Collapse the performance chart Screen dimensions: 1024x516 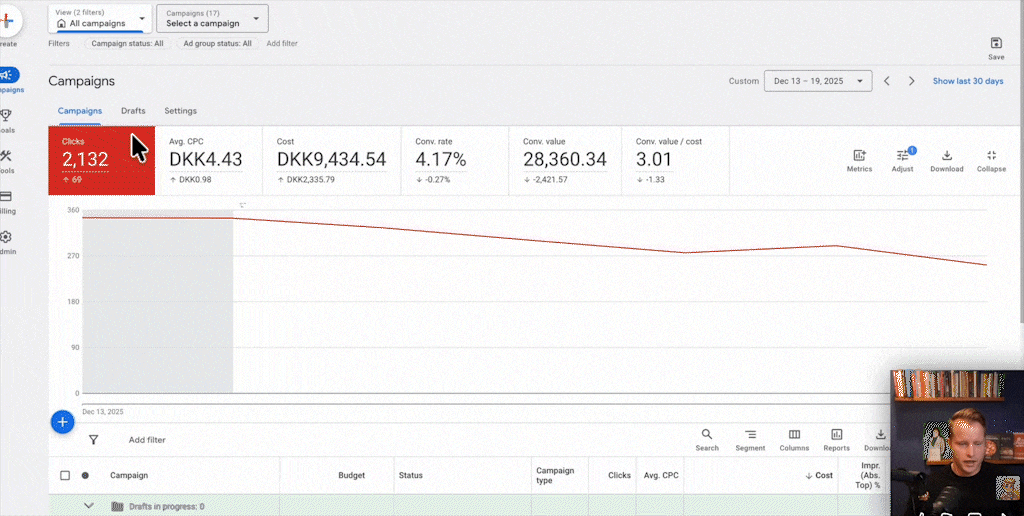click(991, 156)
